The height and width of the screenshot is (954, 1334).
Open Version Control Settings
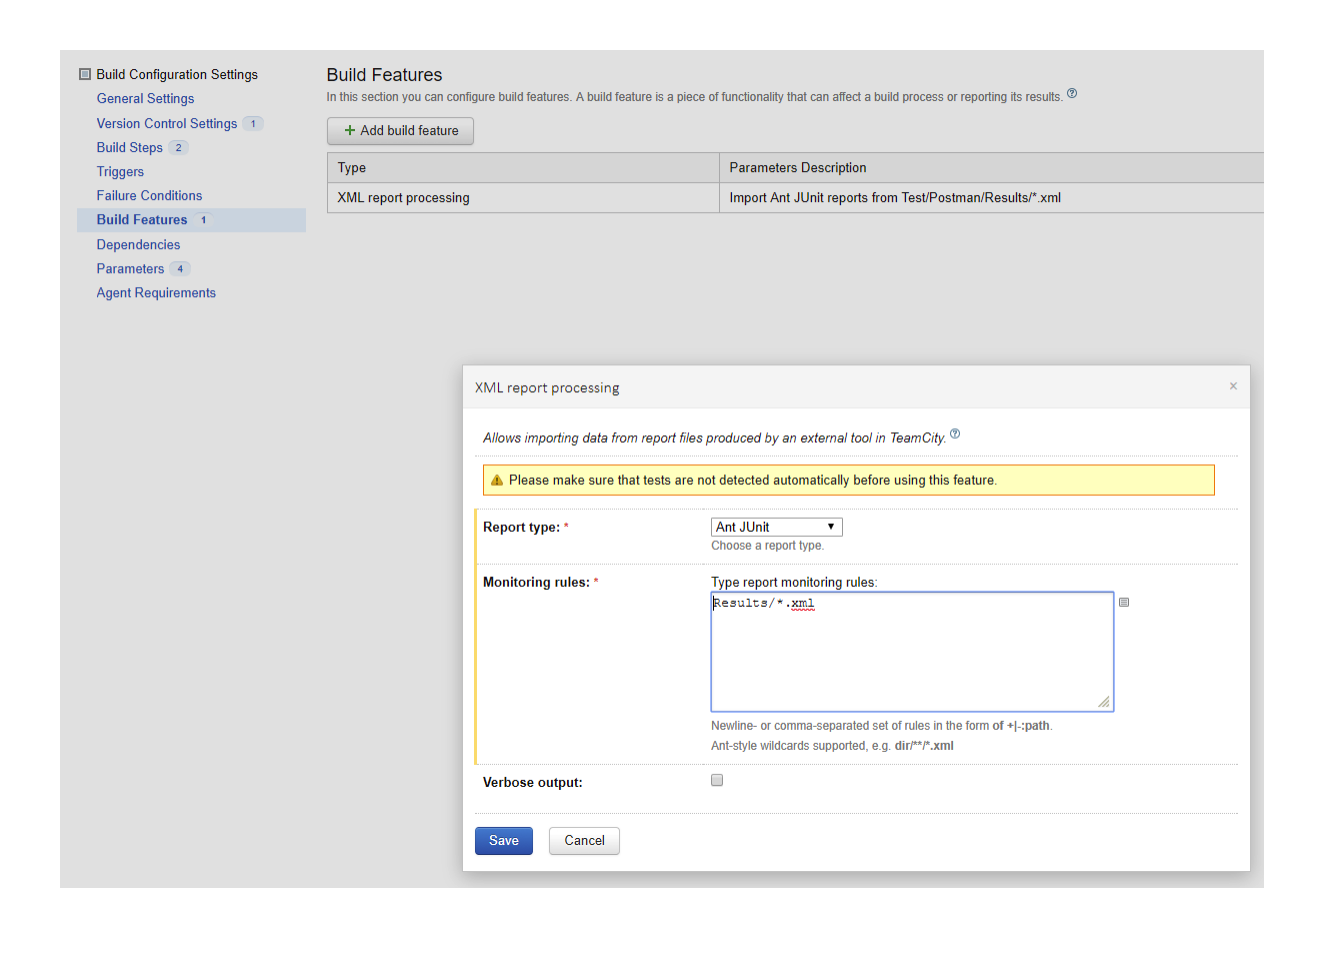(x=166, y=124)
